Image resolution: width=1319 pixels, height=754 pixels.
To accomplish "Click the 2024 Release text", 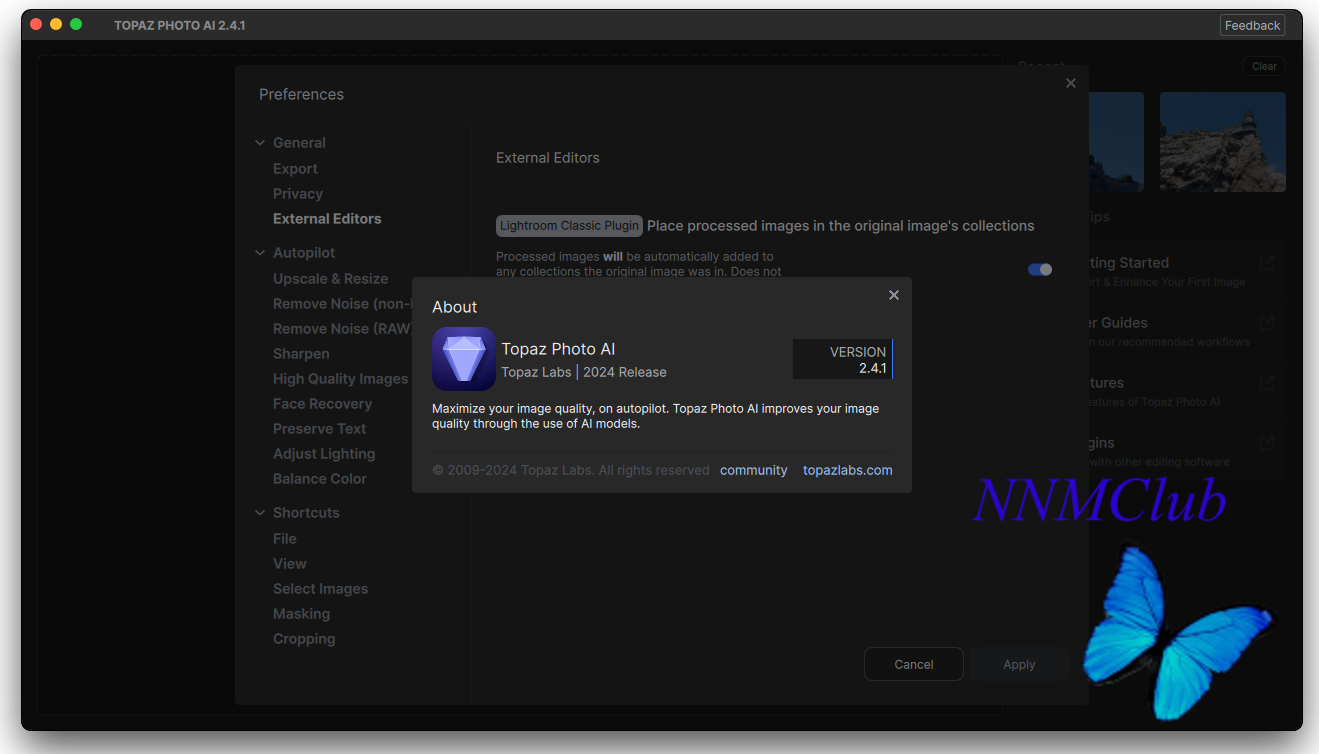I will pos(625,372).
